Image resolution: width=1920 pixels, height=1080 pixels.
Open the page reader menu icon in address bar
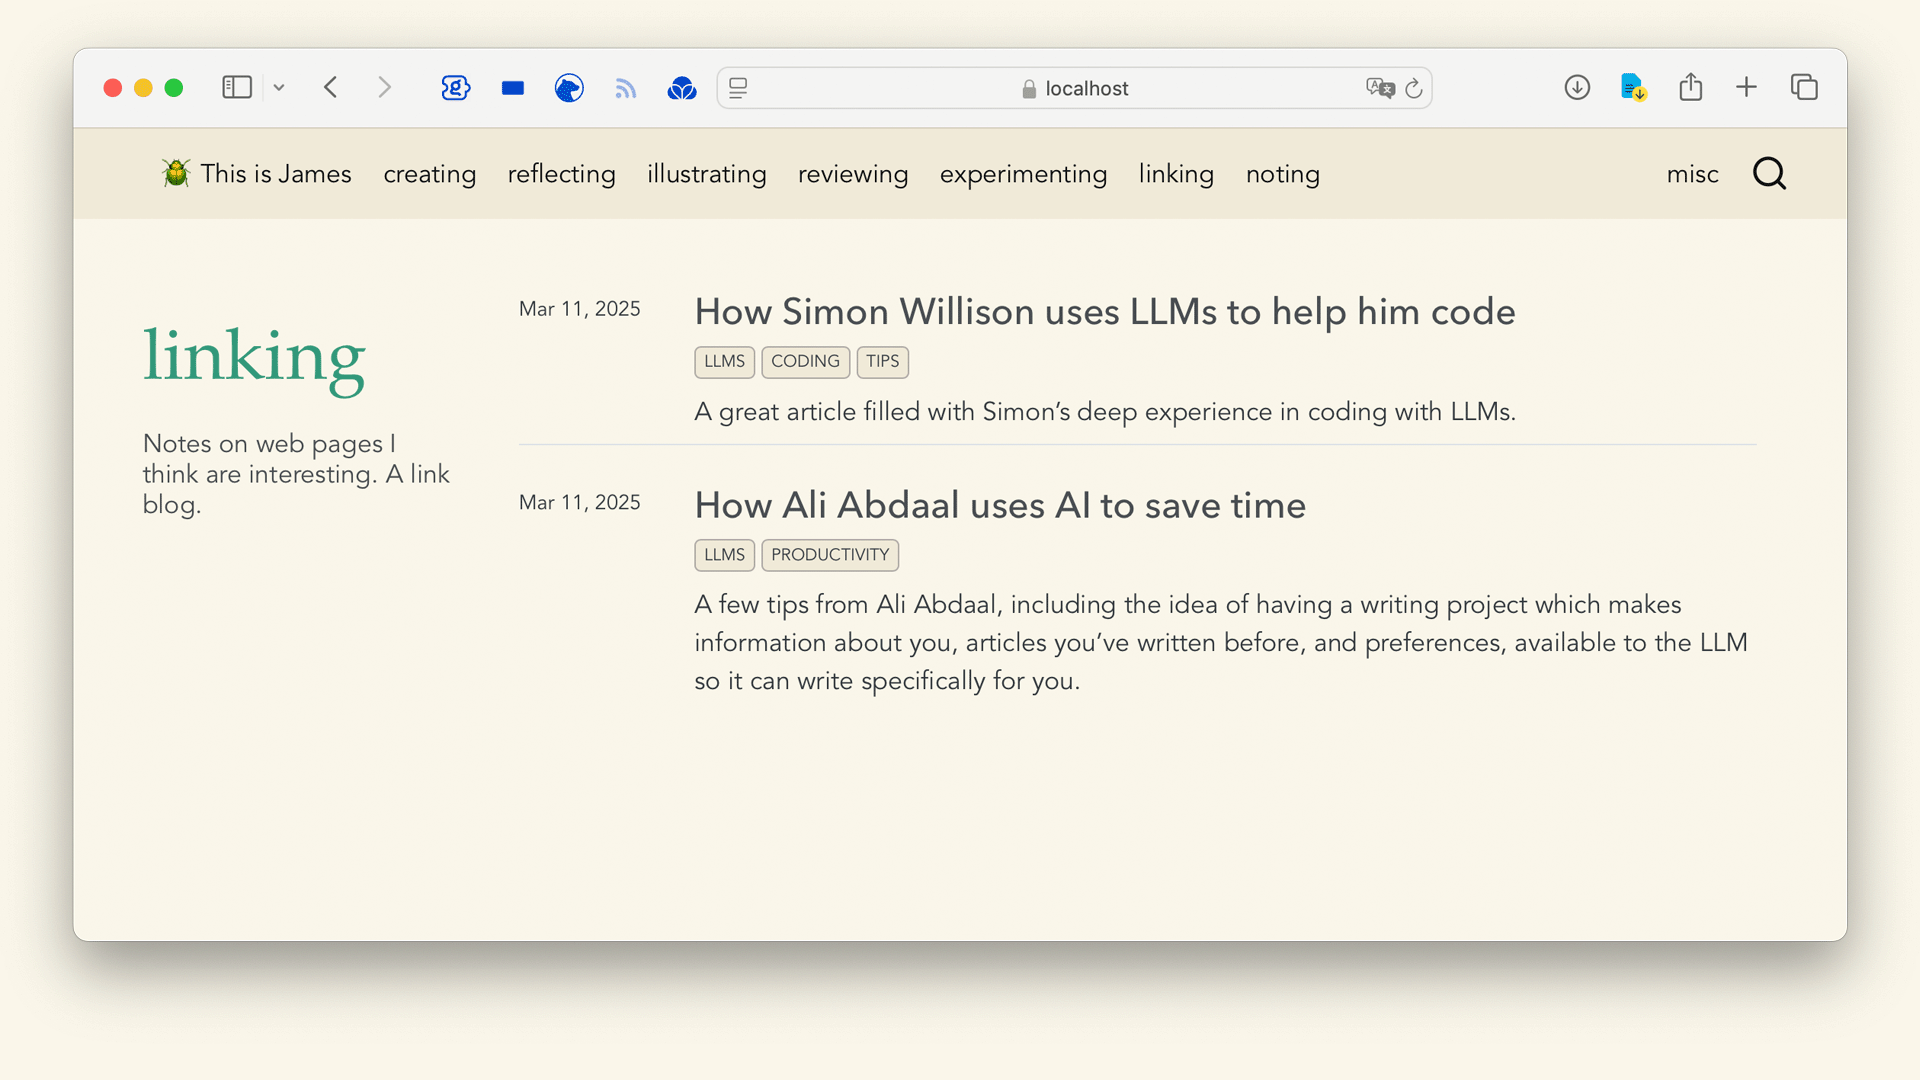[x=738, y=88]
